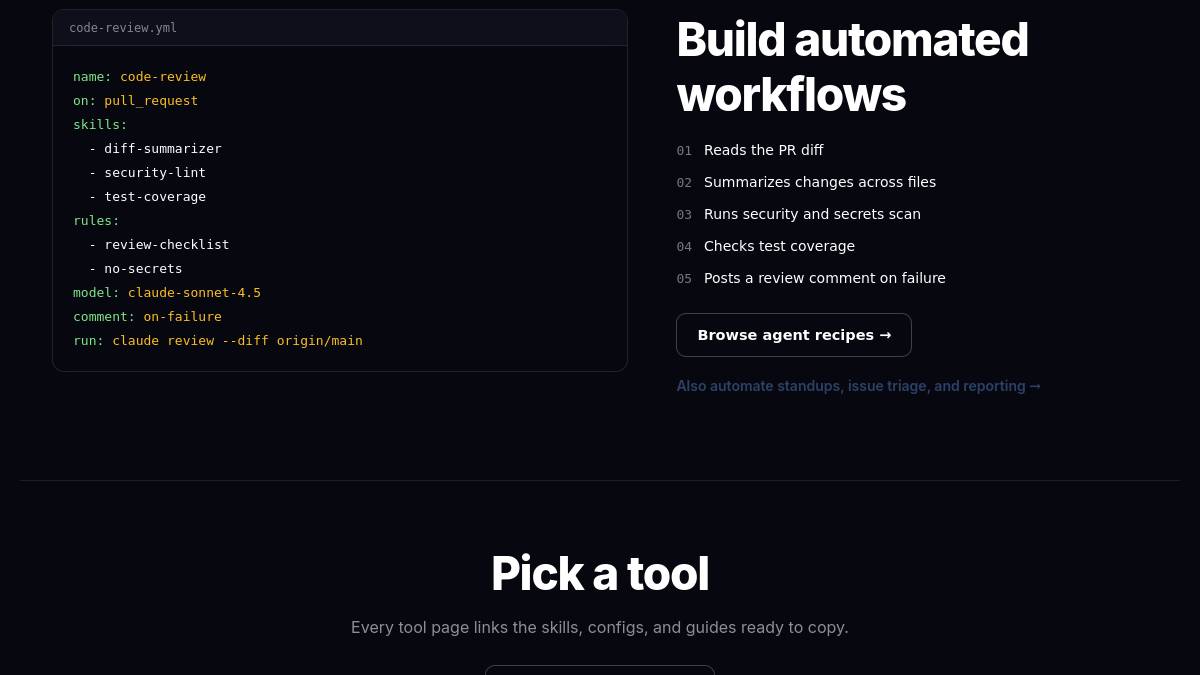This screenshot has width=1200, height=675.
Task: Click the 'name: code-review' code line
Action: coord(140,77)
